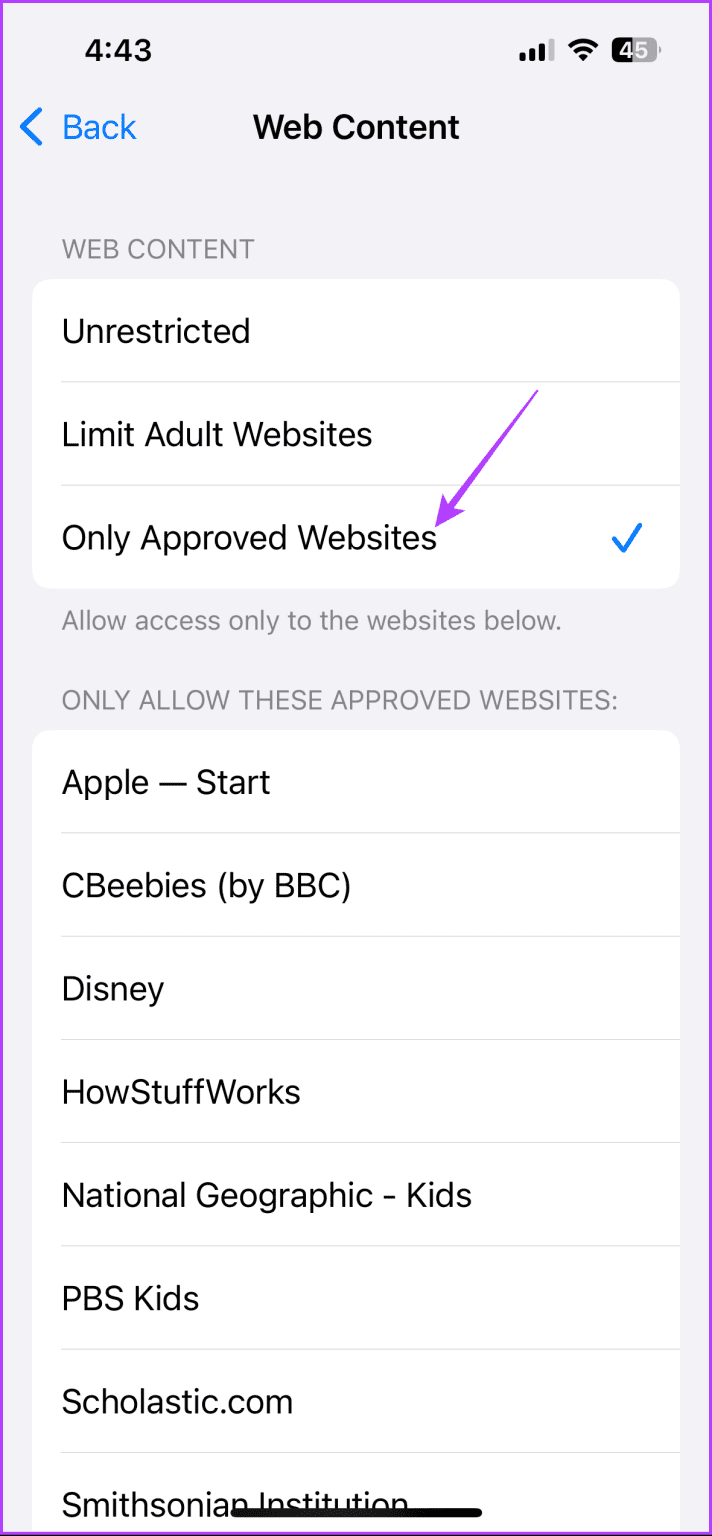Tap the home indicator bar at bottom
Screen dimensions: 712x1536
(356, 1510)
